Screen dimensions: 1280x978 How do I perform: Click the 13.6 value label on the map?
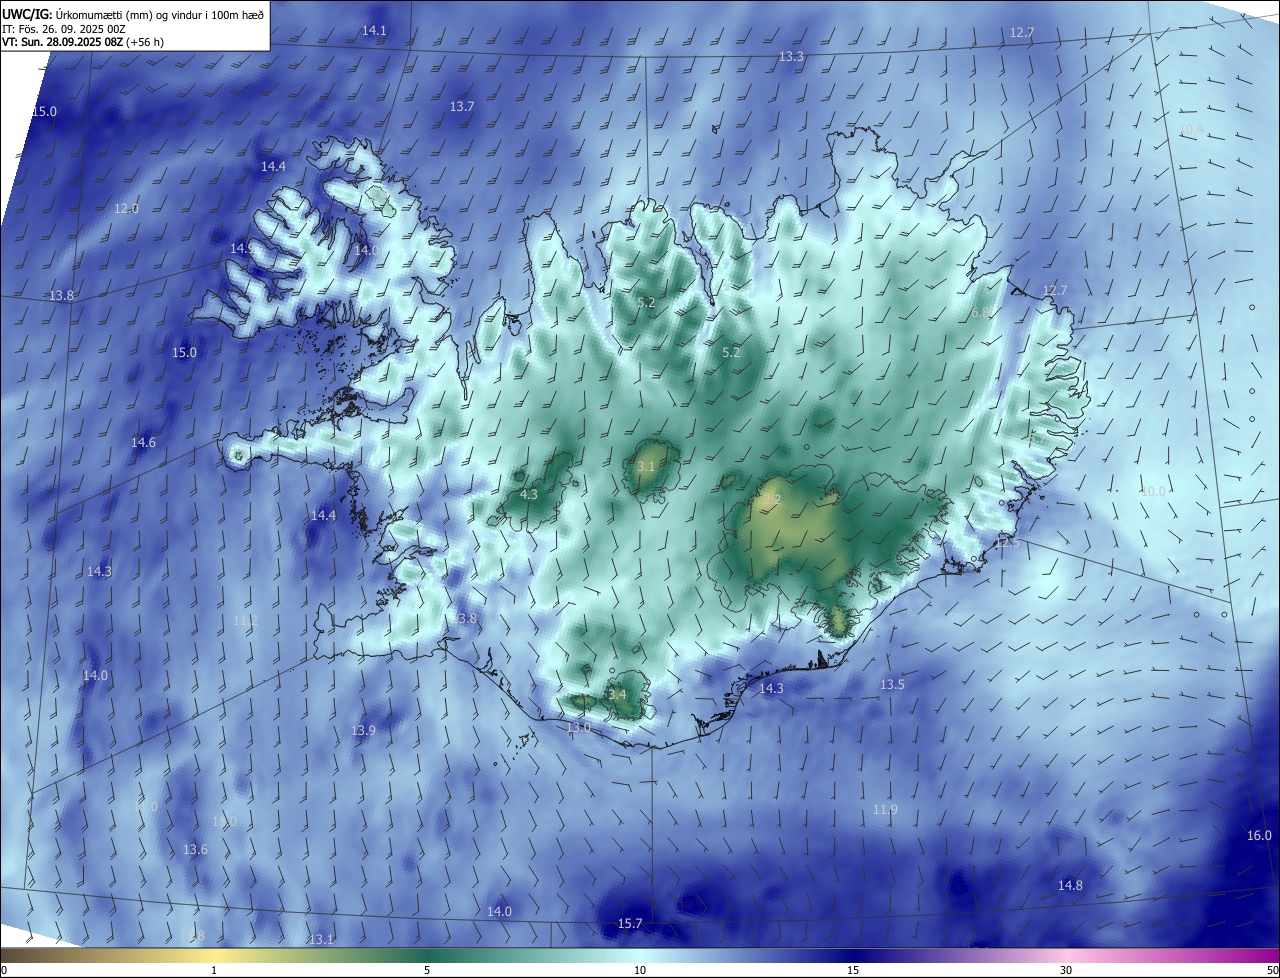click(195, 850)
